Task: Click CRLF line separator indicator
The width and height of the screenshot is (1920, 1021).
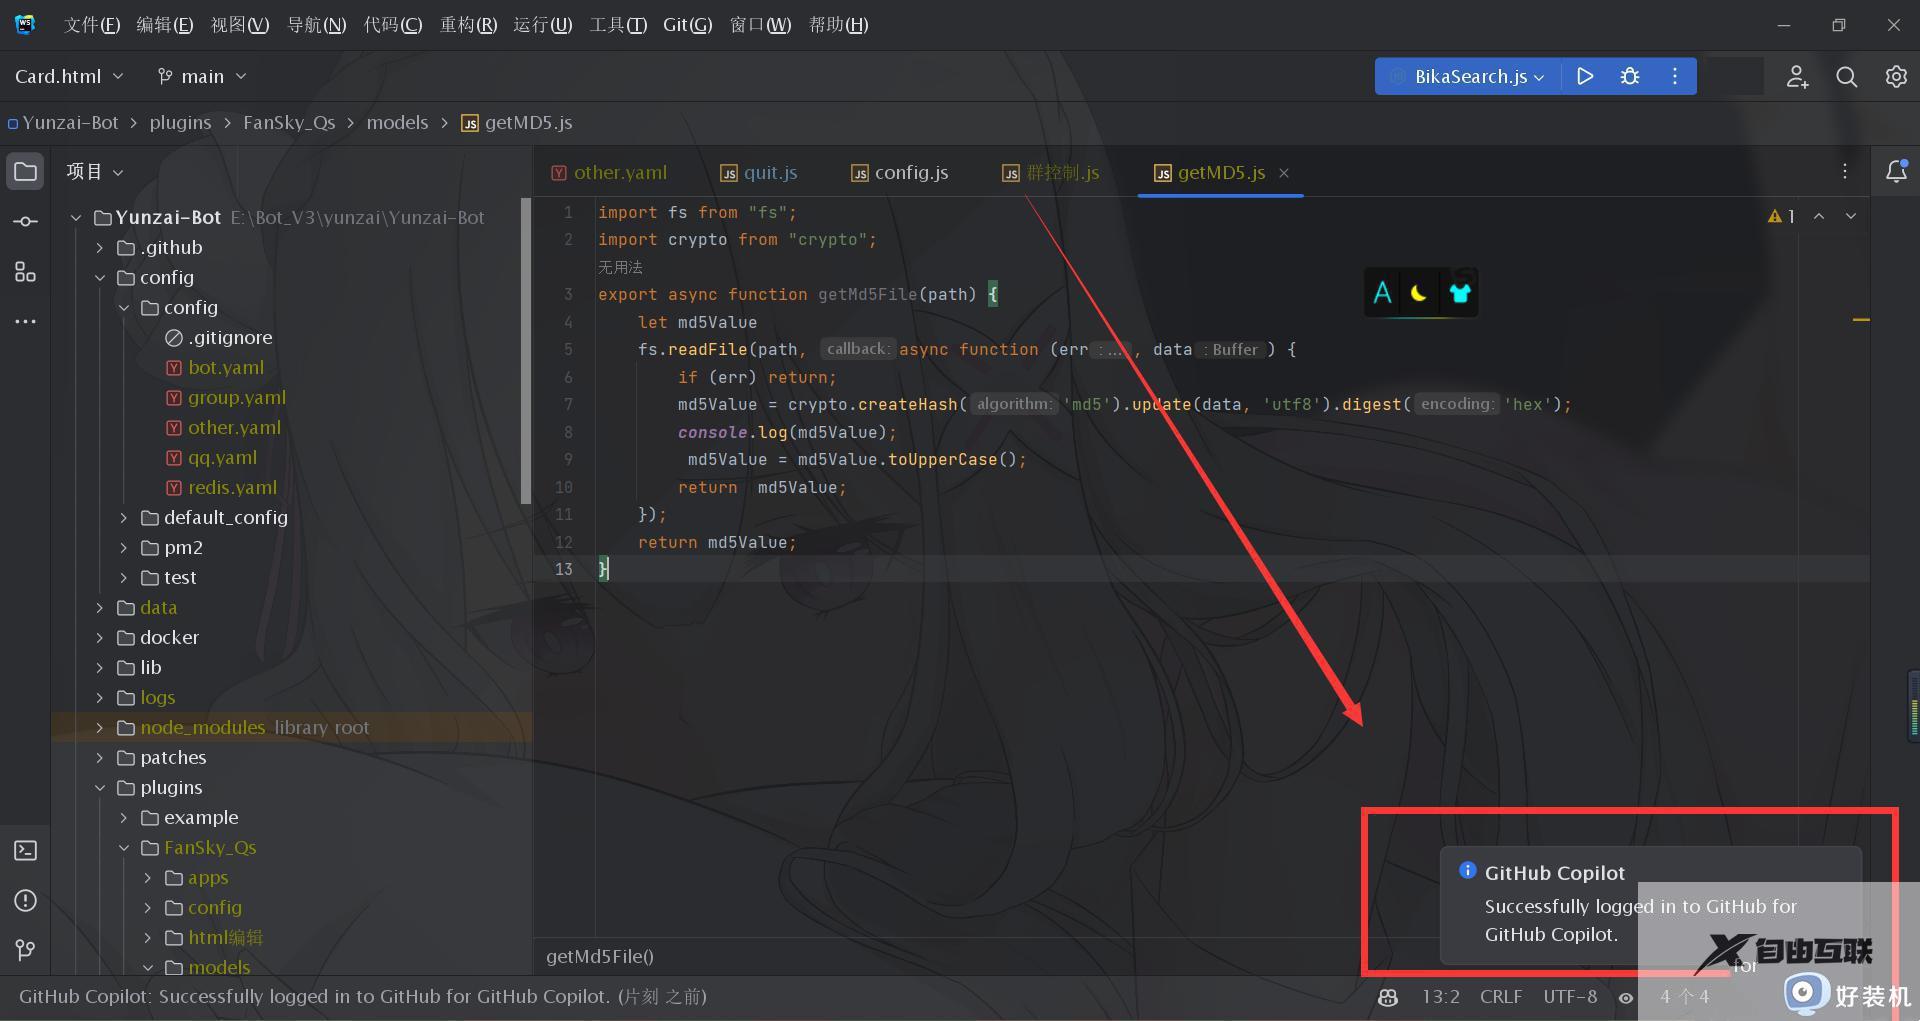Action: tap(1500, 997)
